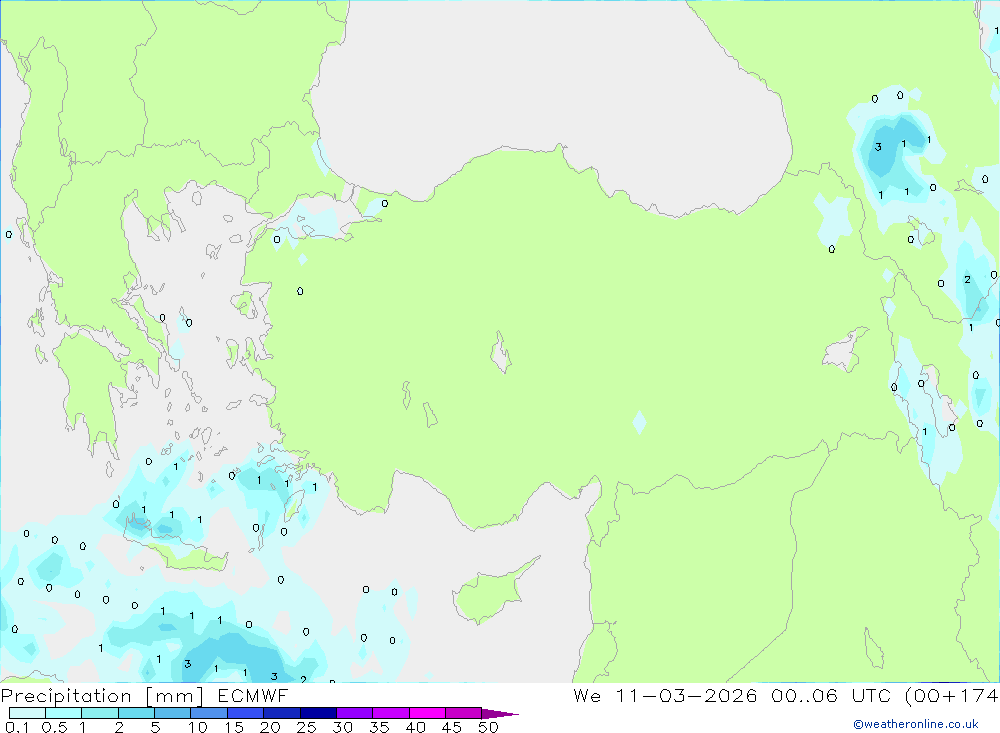Click the '25' legend scale label
This screenshot has width=1000, height=733.
pyautogui.click(x=307, y=727)
